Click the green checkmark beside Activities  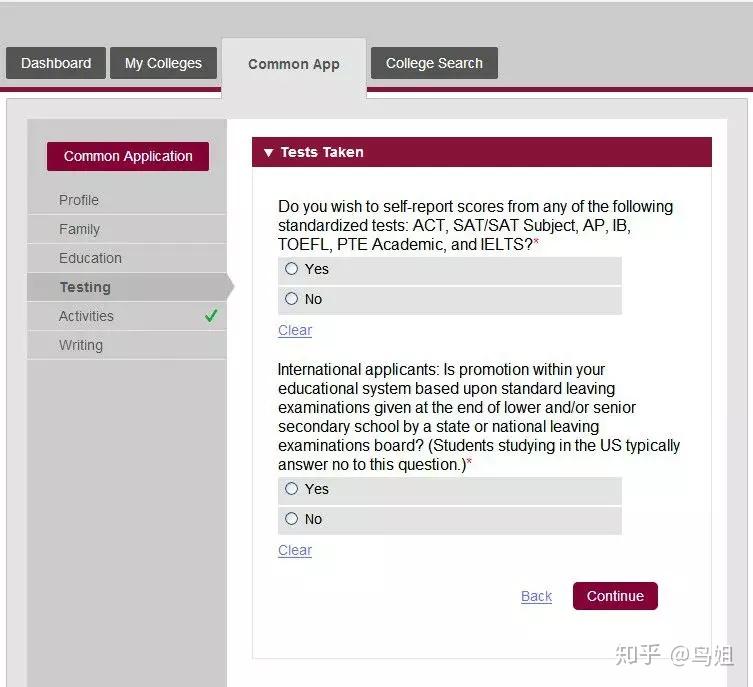[x=211, y=316]
